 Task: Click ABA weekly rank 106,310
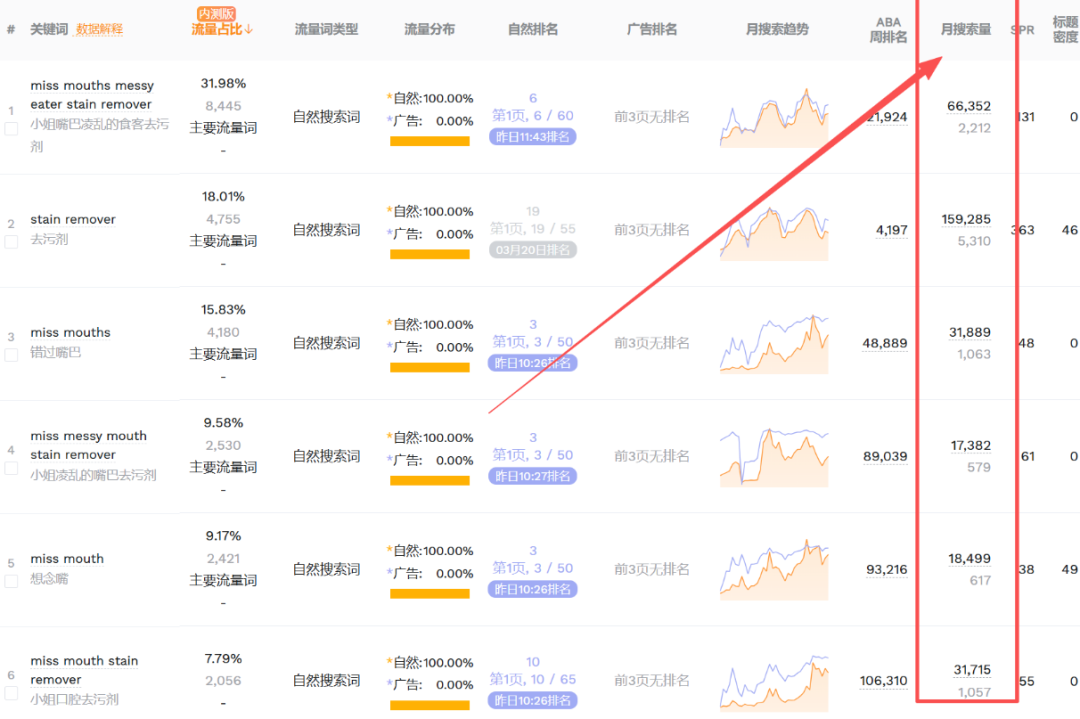883,681
